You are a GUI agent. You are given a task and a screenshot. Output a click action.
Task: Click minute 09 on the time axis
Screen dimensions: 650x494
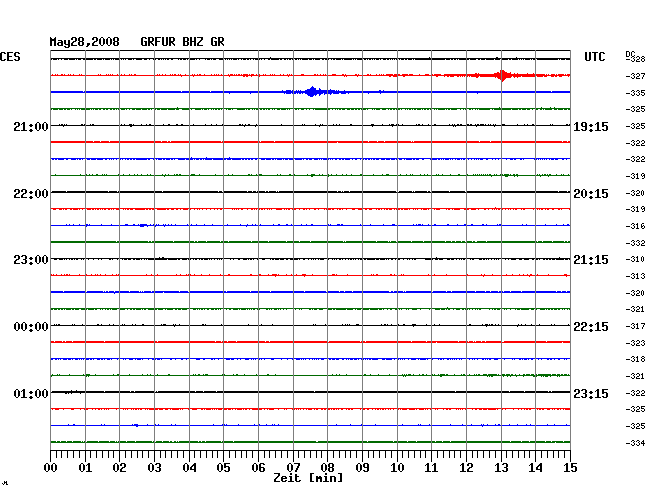362,468
